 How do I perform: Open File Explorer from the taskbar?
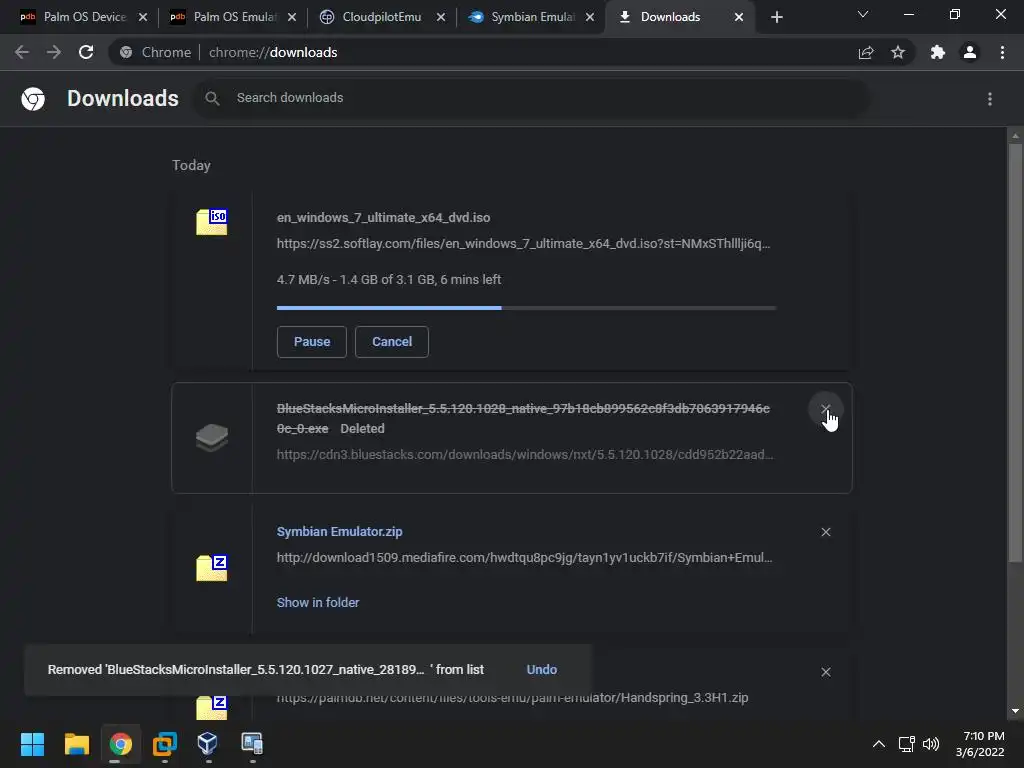click(x=76, y=744)
